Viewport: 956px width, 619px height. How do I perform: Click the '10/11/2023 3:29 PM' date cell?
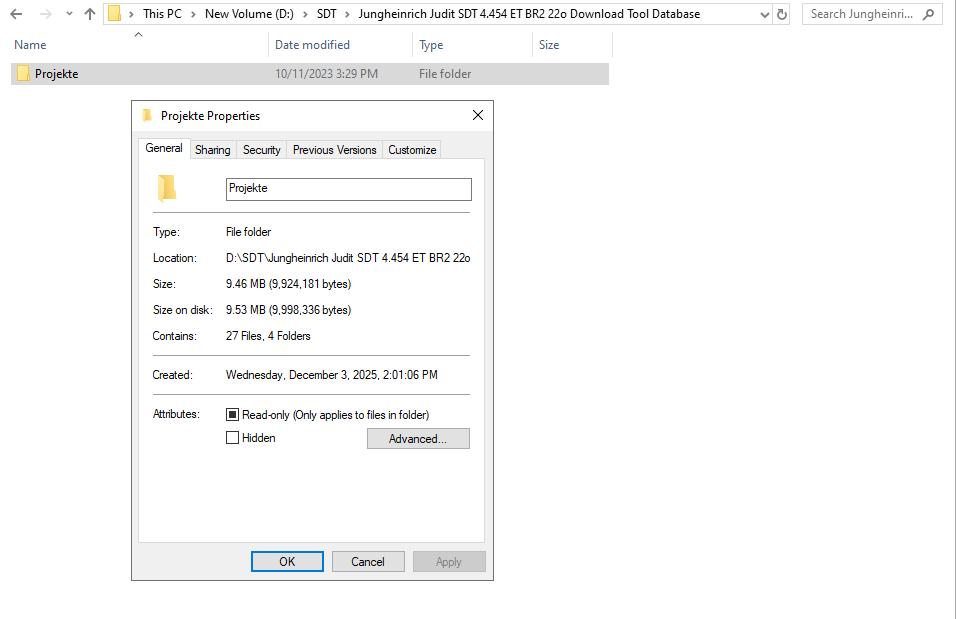(x=326, y=74)
